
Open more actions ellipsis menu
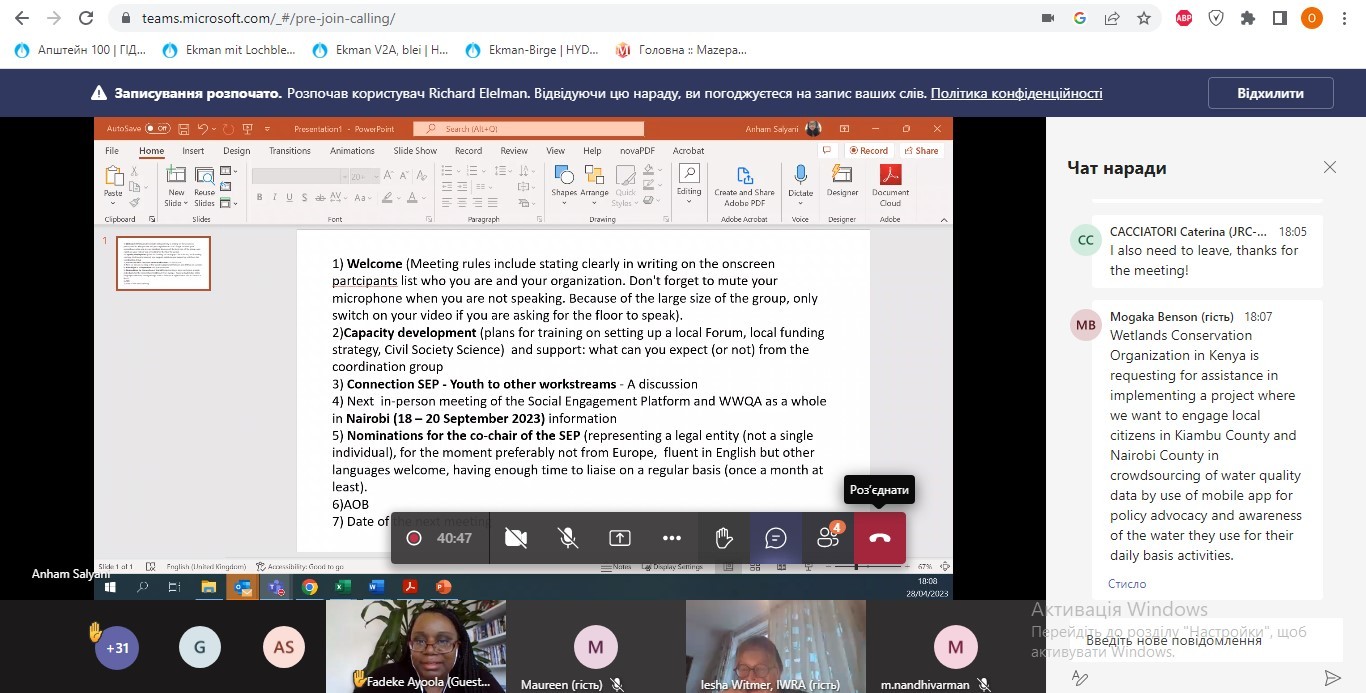[672, 538]
